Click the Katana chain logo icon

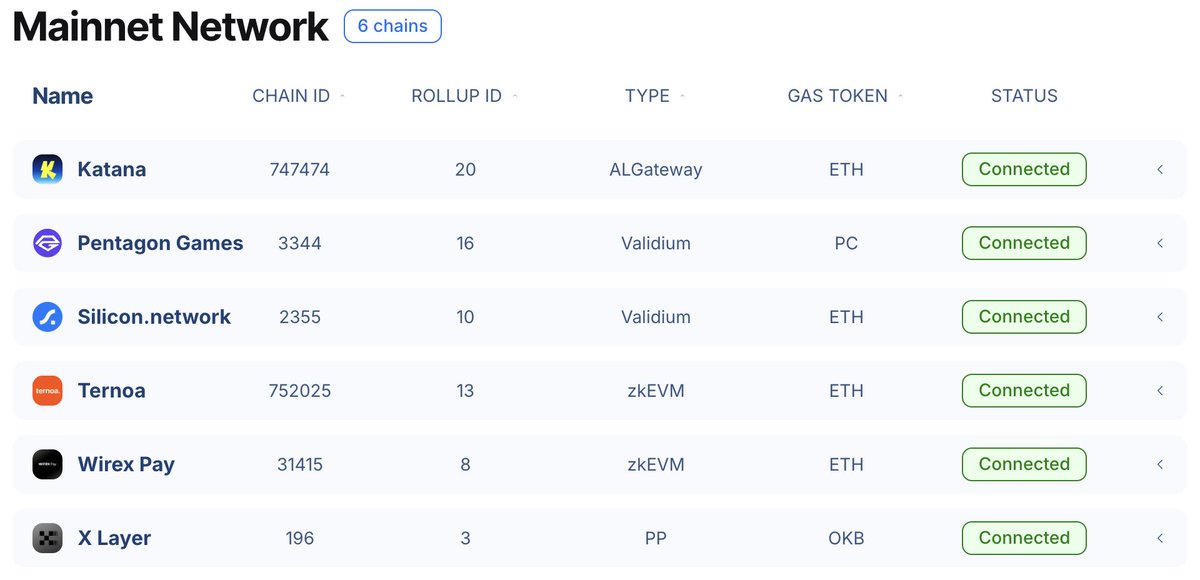click(x=47, y=169)
